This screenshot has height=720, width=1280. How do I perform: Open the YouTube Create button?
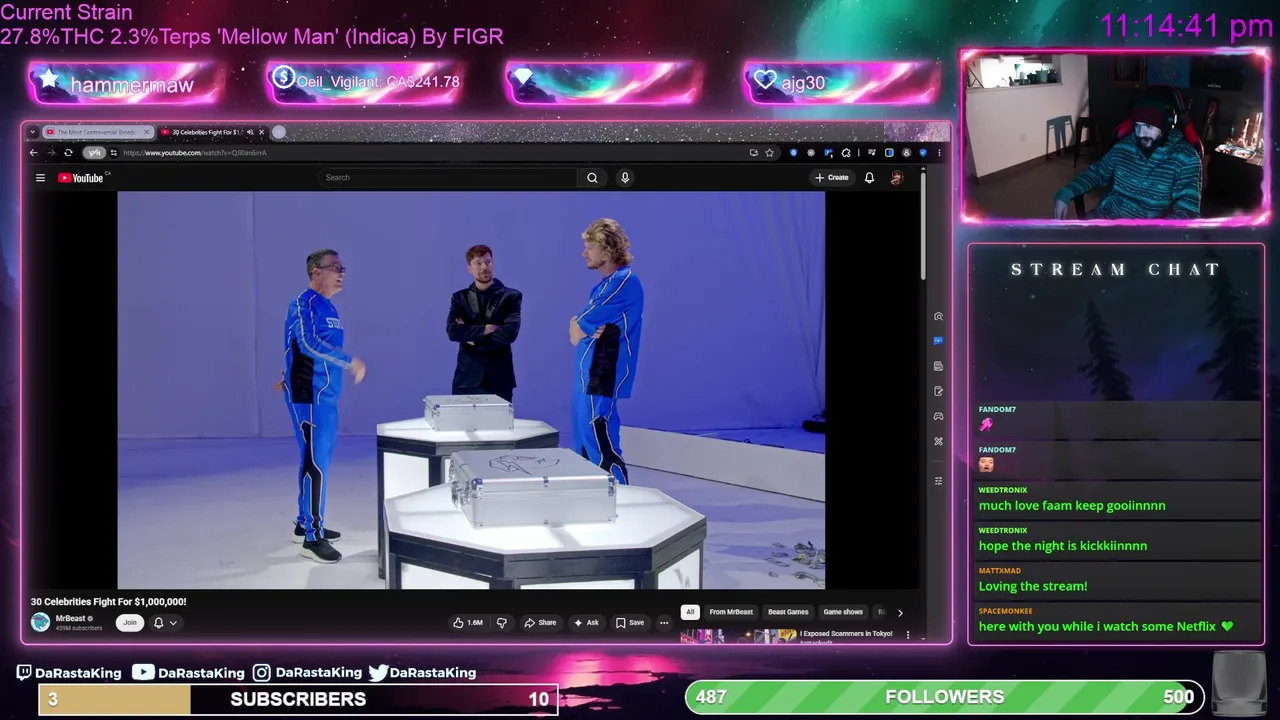point(831,177)
